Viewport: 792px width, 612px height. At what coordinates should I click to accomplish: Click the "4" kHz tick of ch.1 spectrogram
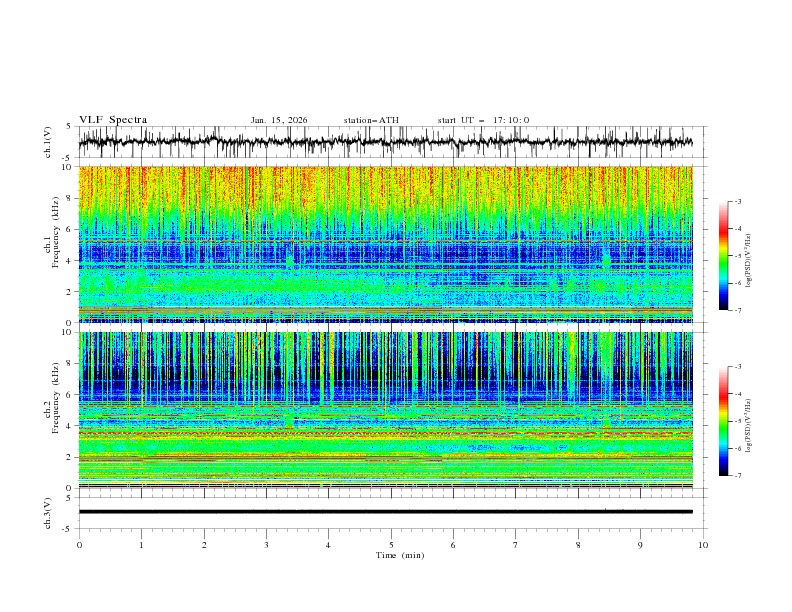click(x=71, y=261)
